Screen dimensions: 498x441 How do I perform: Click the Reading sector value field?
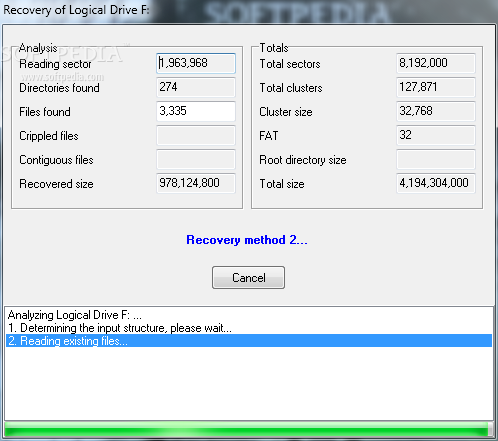[x=196, y=63]
